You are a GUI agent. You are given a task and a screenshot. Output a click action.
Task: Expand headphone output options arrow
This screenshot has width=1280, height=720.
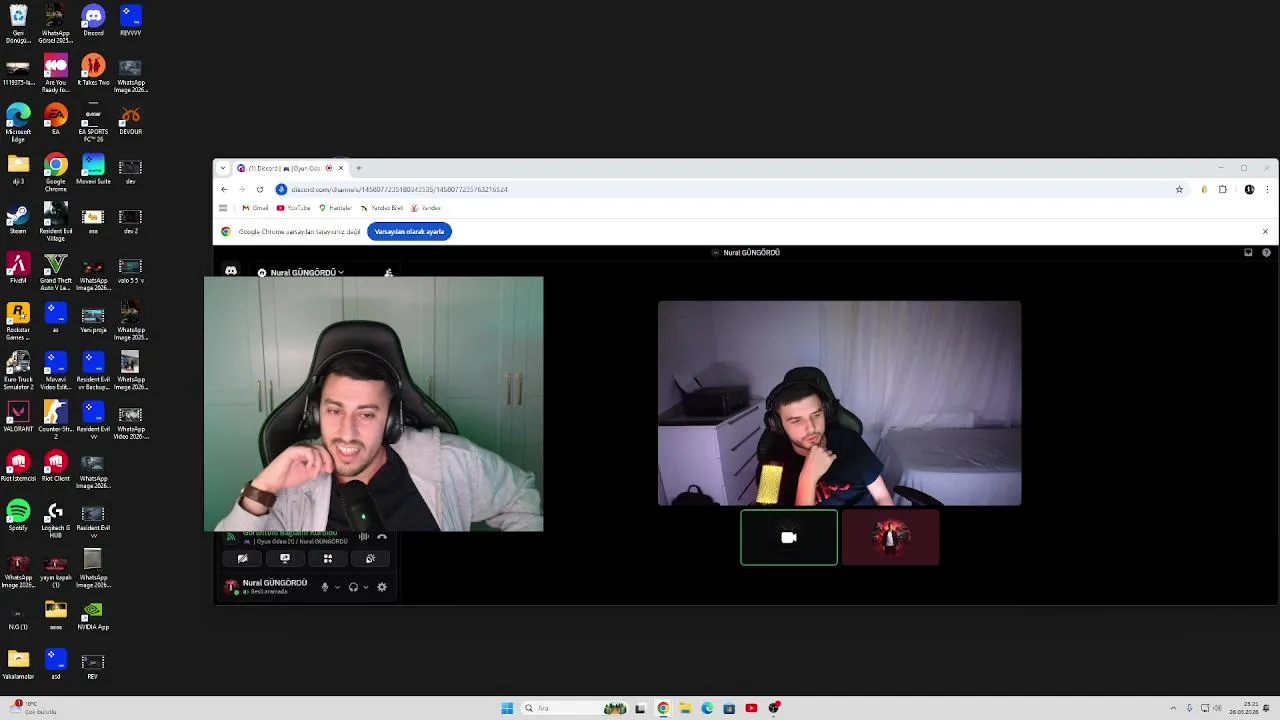tap(366, 587)
